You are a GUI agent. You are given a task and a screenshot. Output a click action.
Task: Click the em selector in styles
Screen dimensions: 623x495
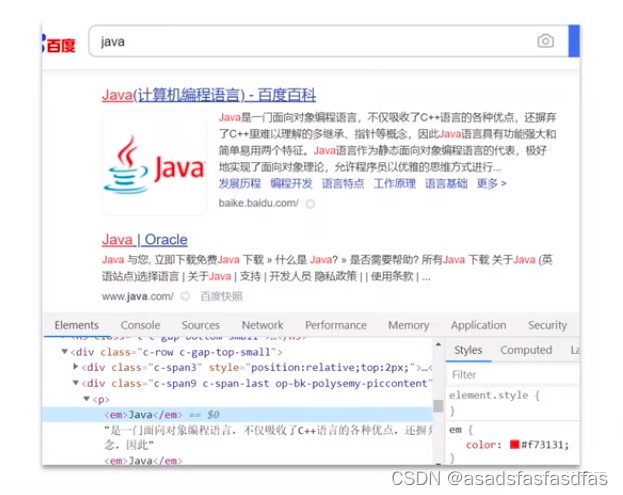[455, 429]
